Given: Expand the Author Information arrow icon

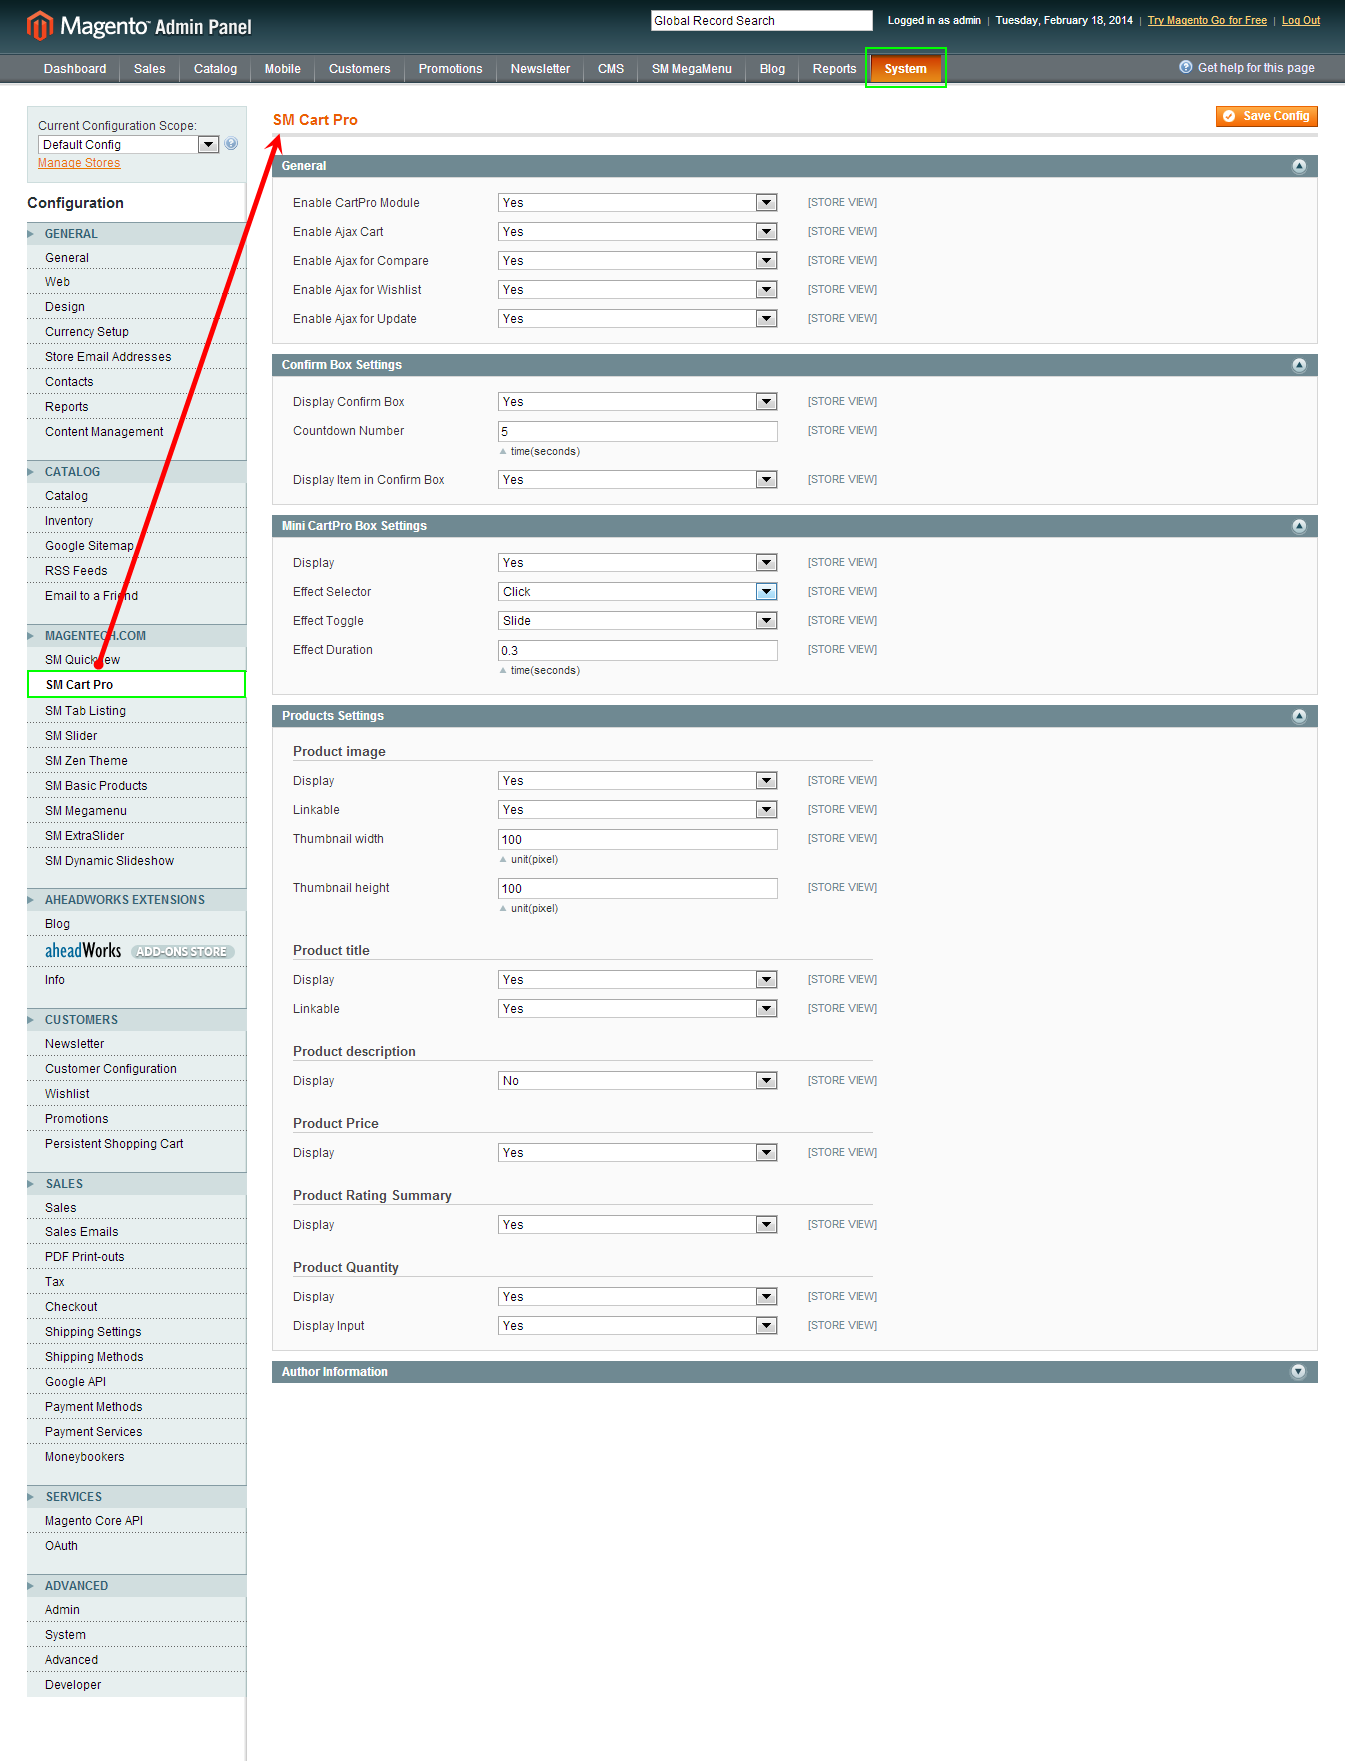Looking at the screenshot, I should tap(1298, 1372).
